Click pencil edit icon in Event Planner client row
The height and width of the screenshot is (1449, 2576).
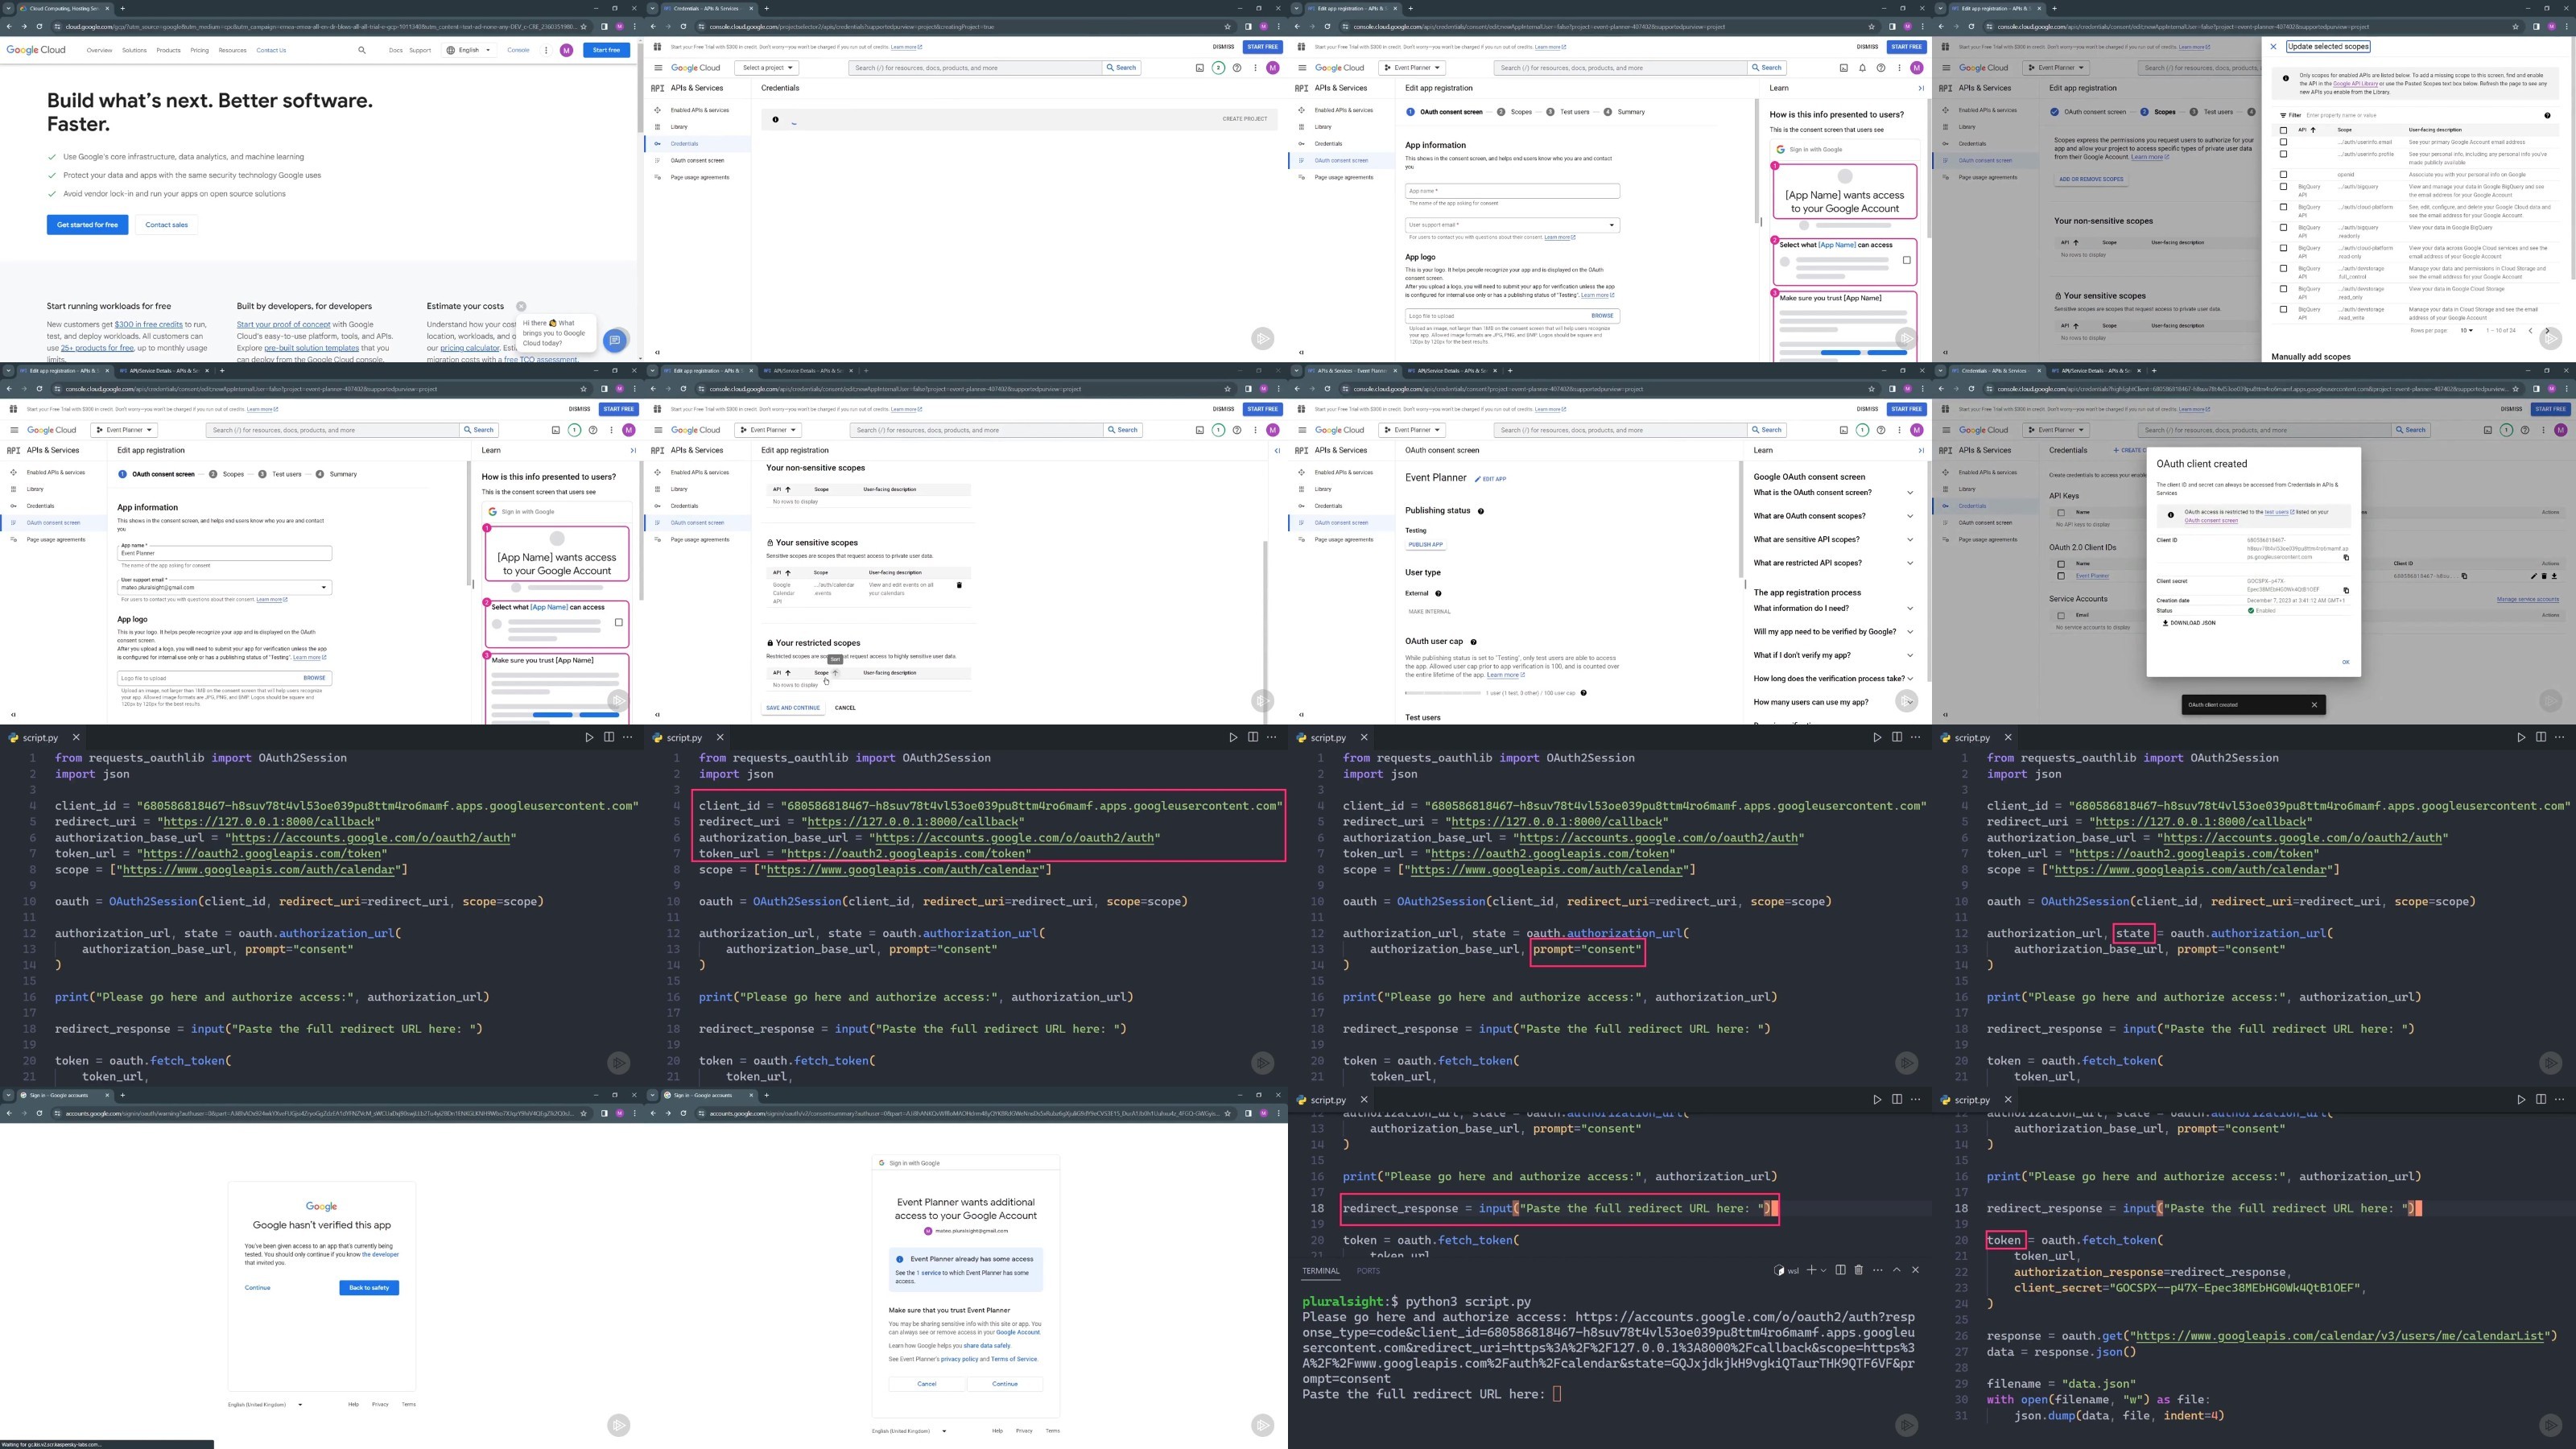coord(2534,576)
